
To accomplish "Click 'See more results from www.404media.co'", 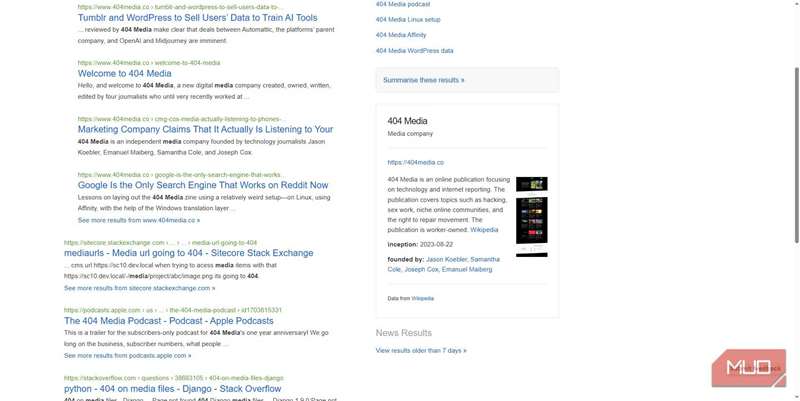I will coord(139,220).
